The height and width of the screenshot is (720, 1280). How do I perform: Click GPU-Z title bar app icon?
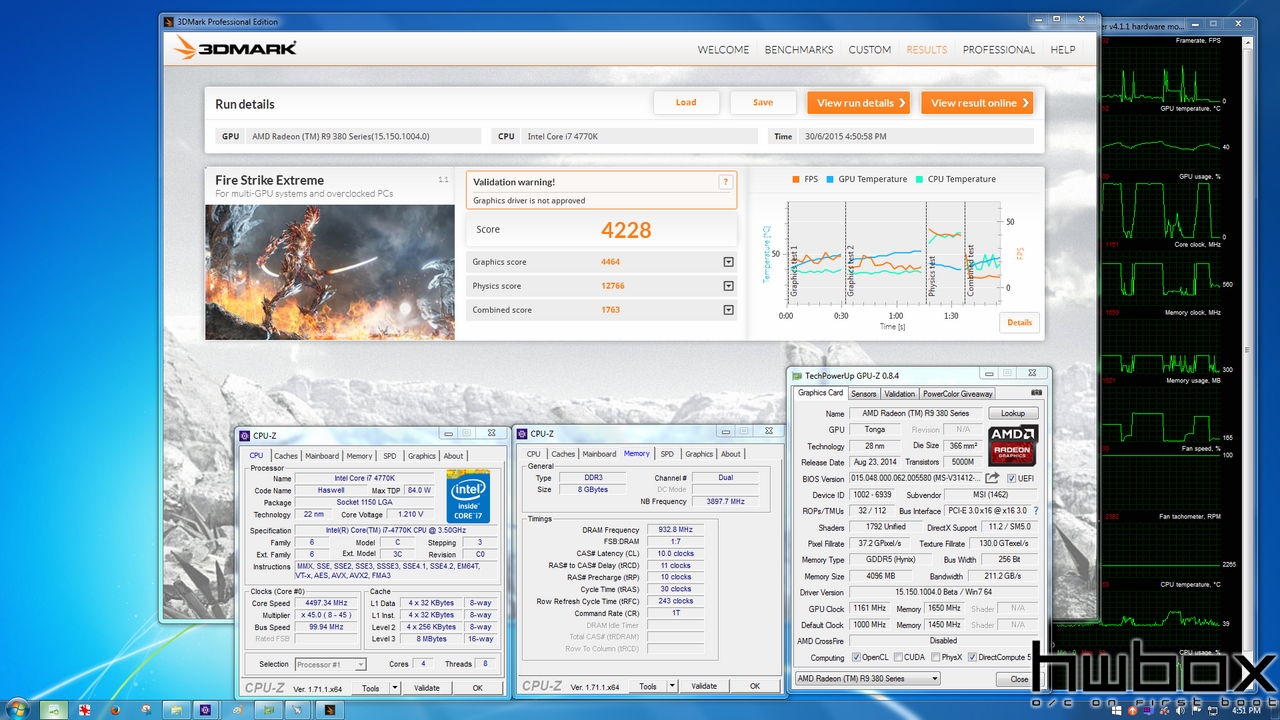click(797, 375)
